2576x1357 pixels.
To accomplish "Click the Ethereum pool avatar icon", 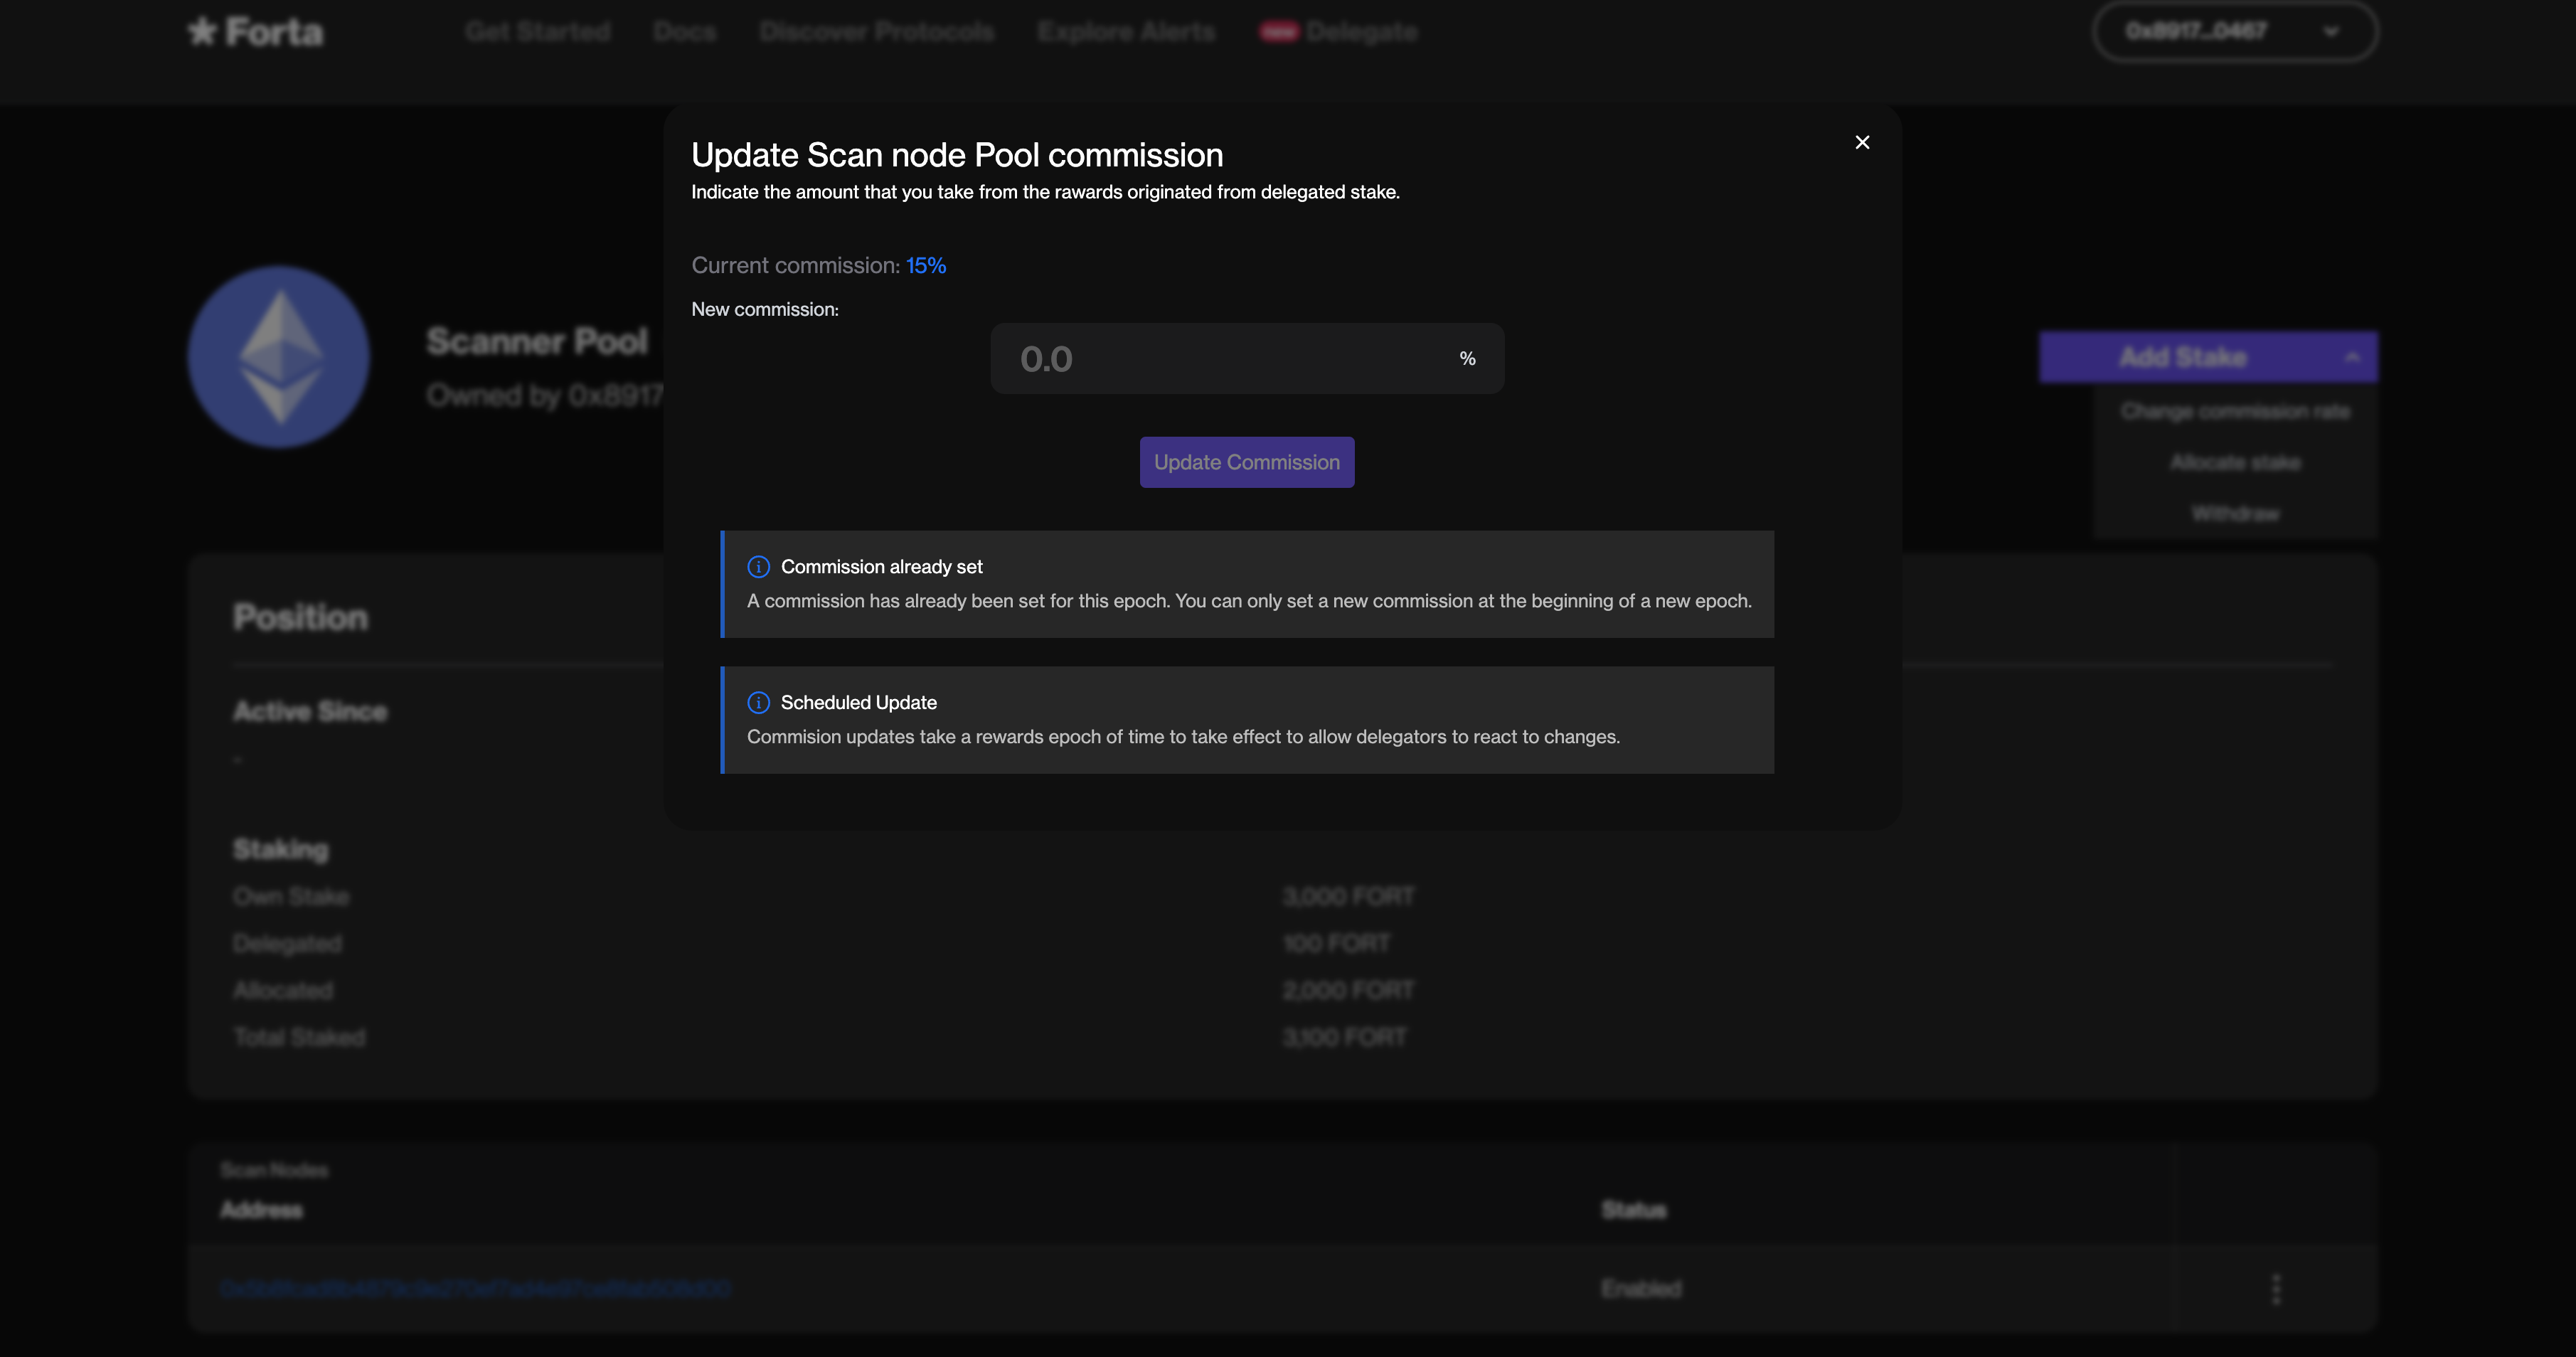I will pos(279,357).
